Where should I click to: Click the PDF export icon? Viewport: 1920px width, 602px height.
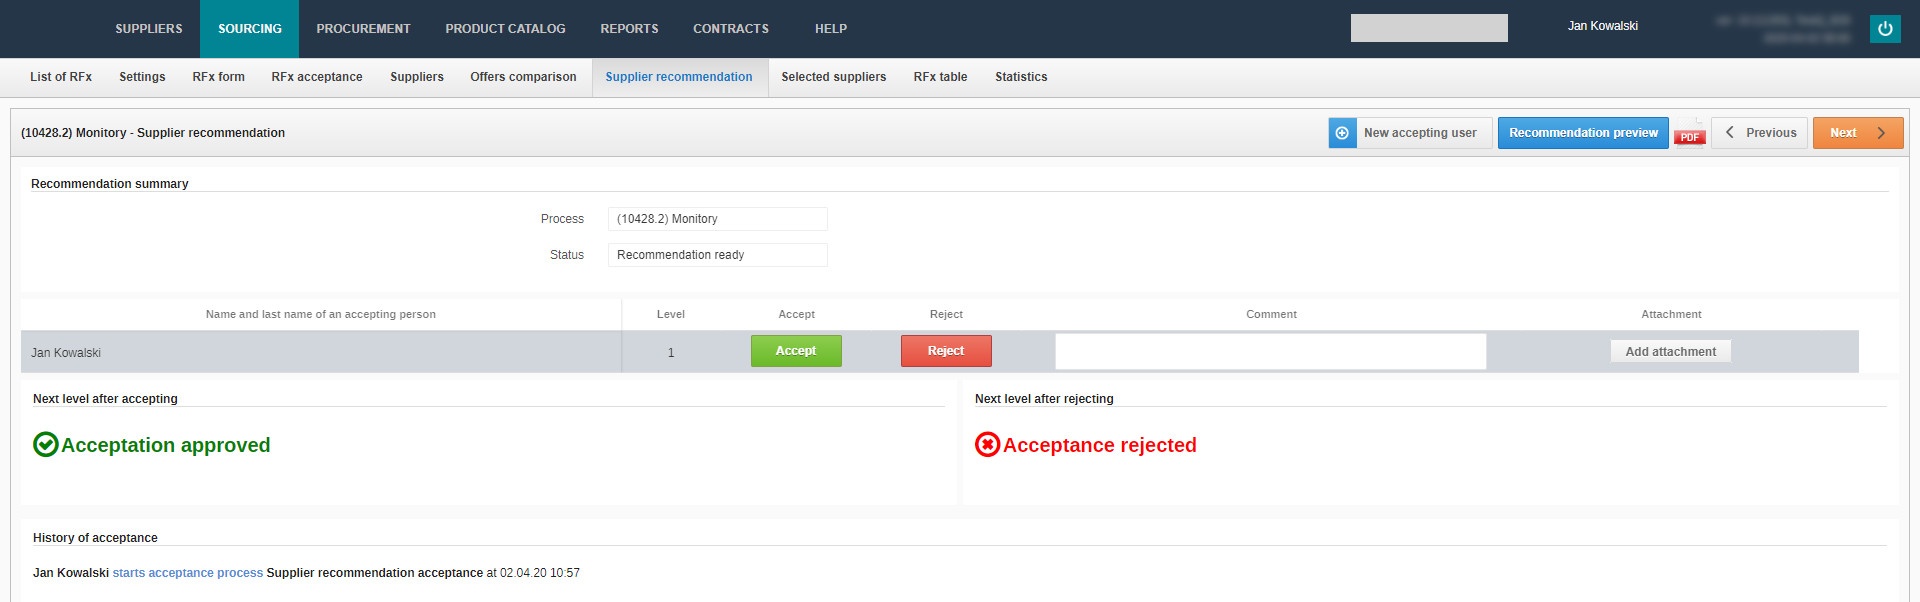pyautogui.click(x=1689, y=134)
